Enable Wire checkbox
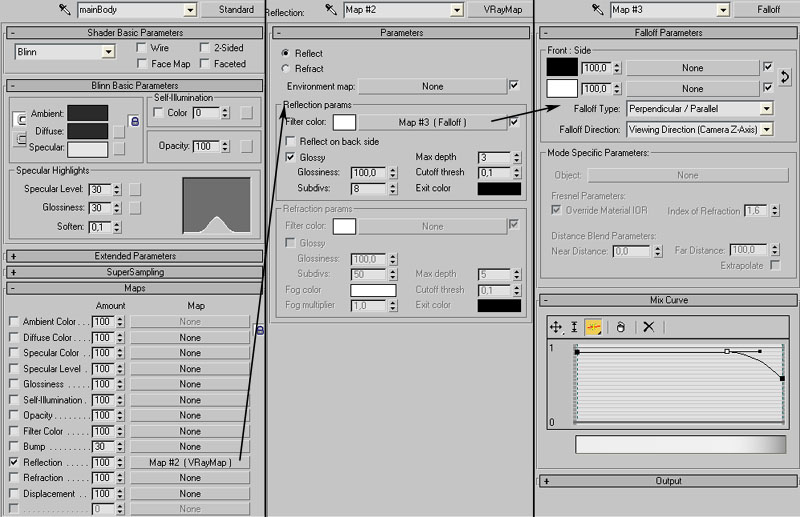The width and height of the screenshot is (800, 517). pos(141,48)
